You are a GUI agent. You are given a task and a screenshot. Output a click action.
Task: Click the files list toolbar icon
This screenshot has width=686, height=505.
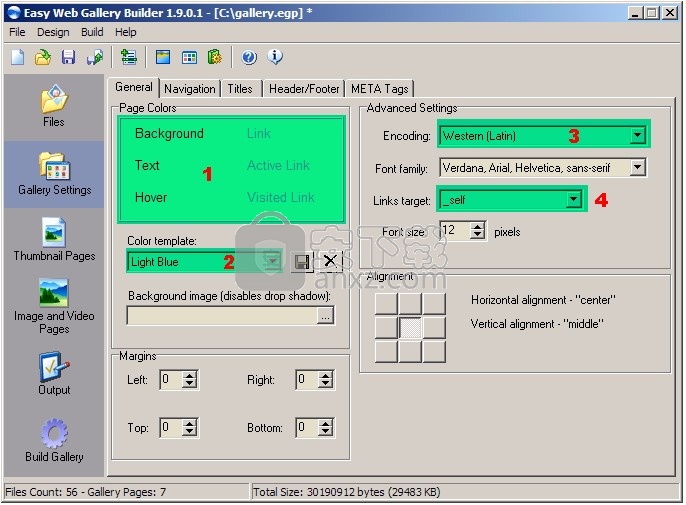click(129, 57)
